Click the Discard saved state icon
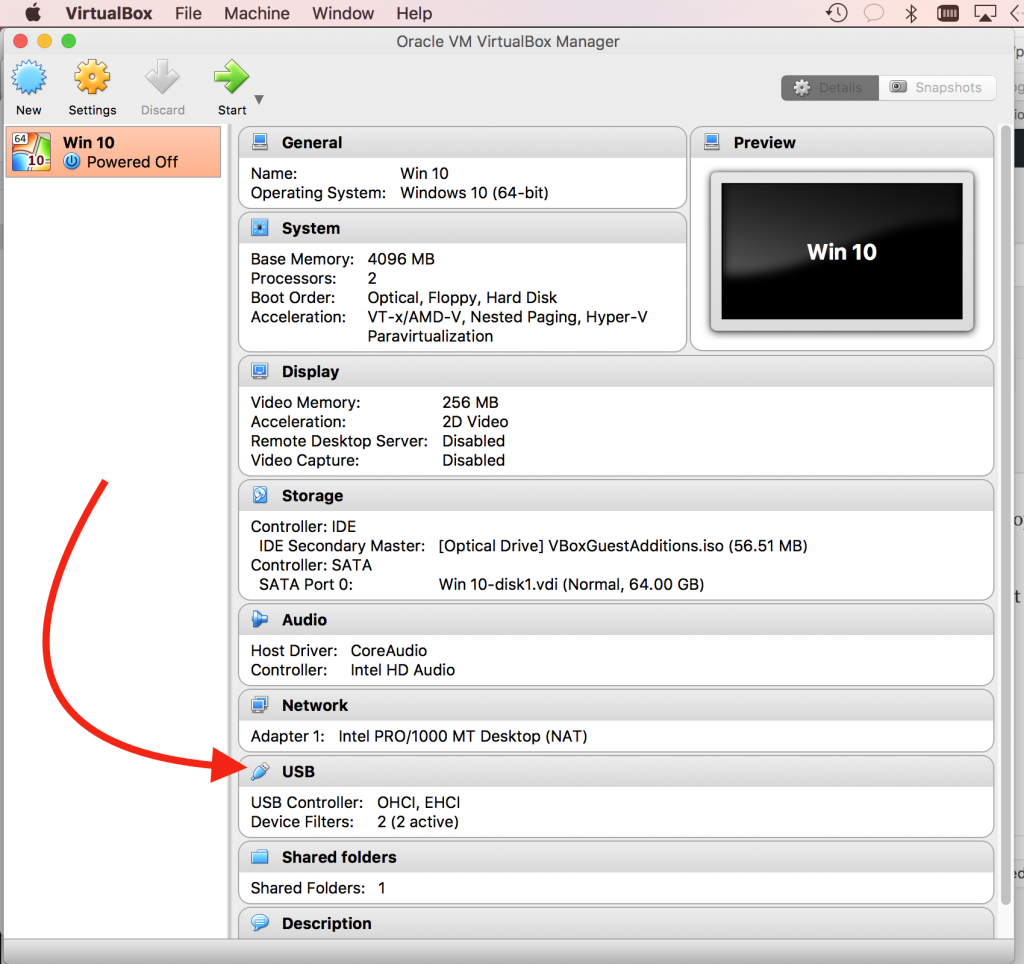 (x=162, y=77)
